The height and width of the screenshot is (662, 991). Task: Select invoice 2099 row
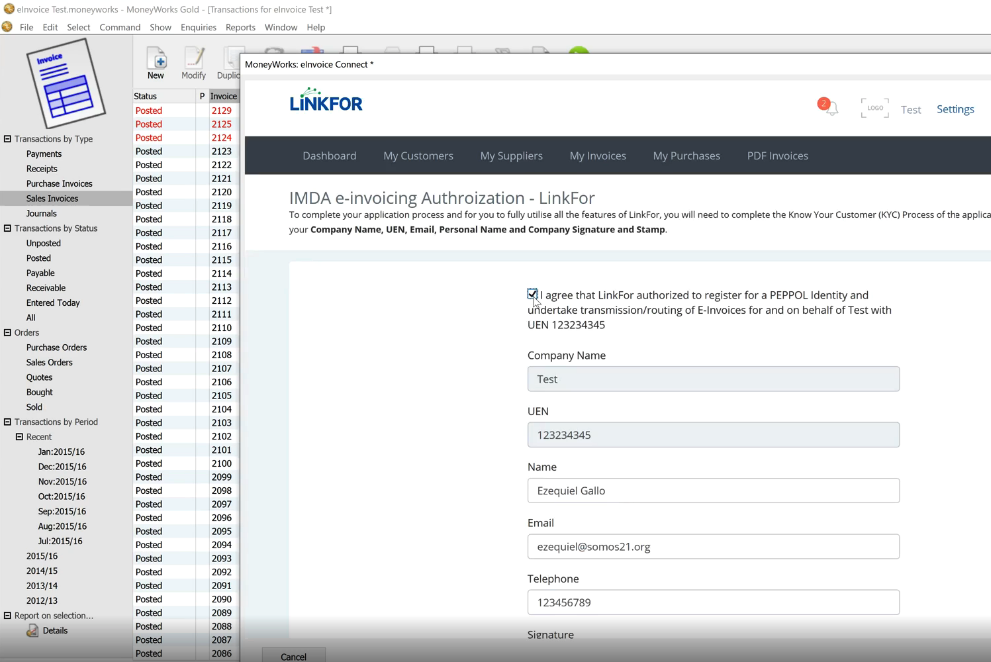tap(186, 477)
